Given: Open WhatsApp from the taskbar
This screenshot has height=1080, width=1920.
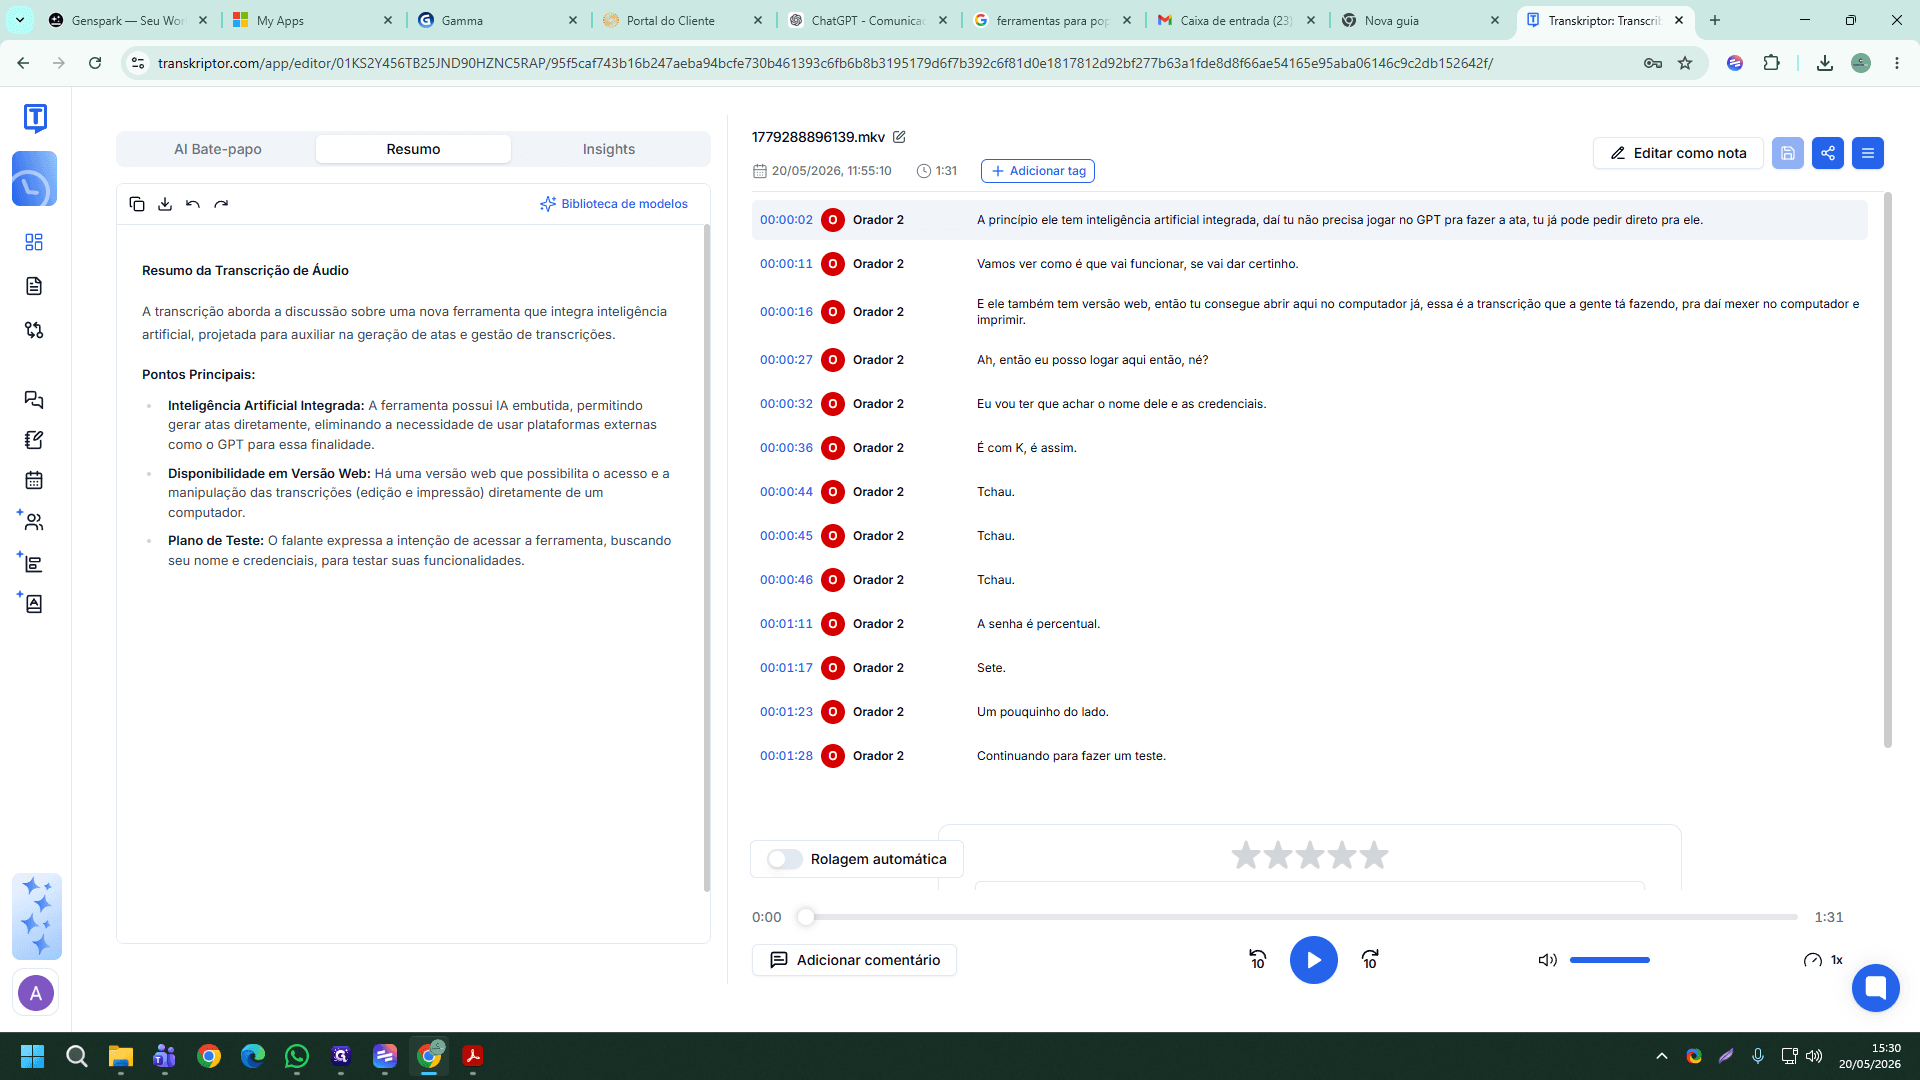Looking at the screenshot, I should pyautogui.click(x=297, y=1056).
